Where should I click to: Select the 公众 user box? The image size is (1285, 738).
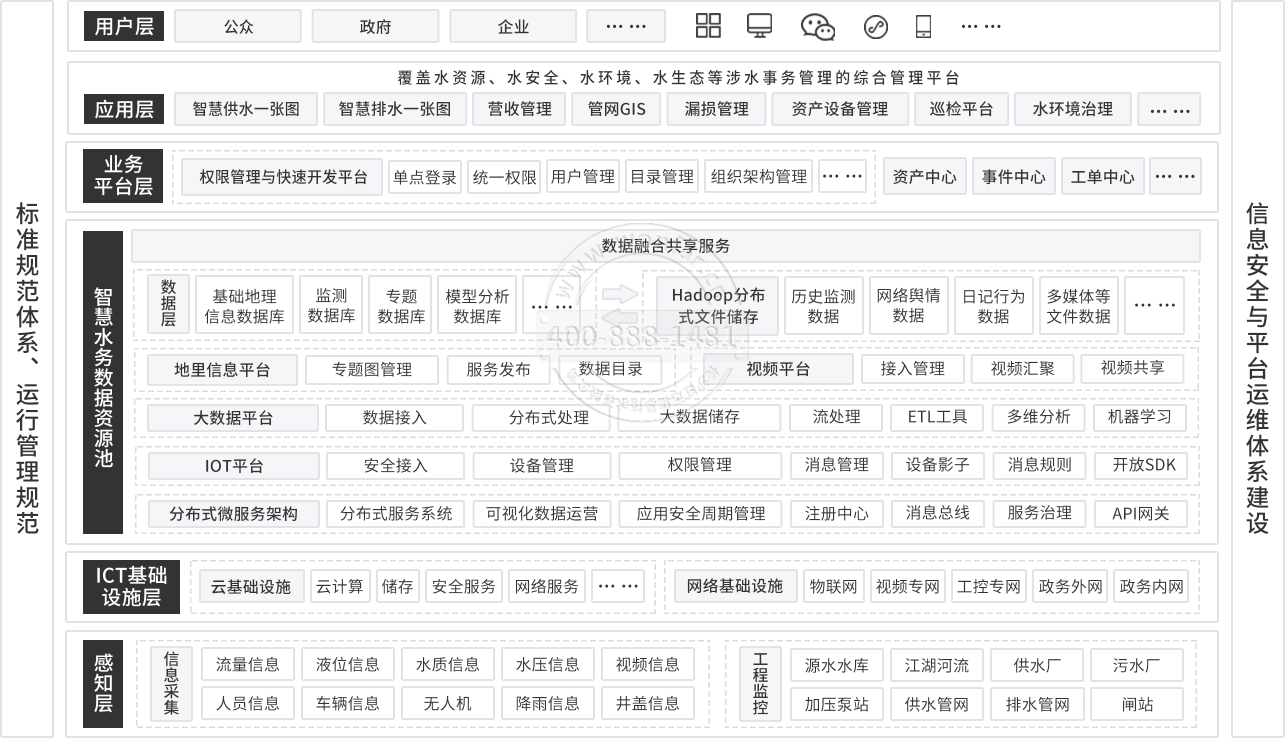click(x=238, y=27)
